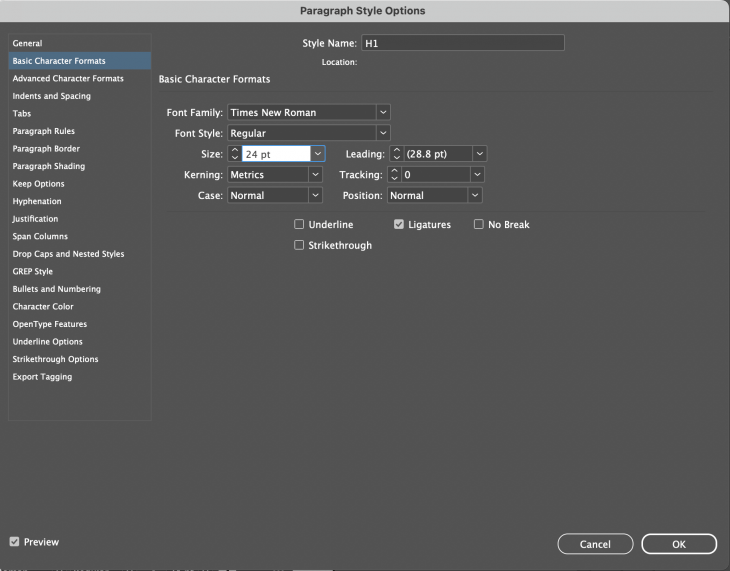This screenshot has width=730, height=571.
Task: Adjust the Tracking stepper arrows
Action: point(396,175)
